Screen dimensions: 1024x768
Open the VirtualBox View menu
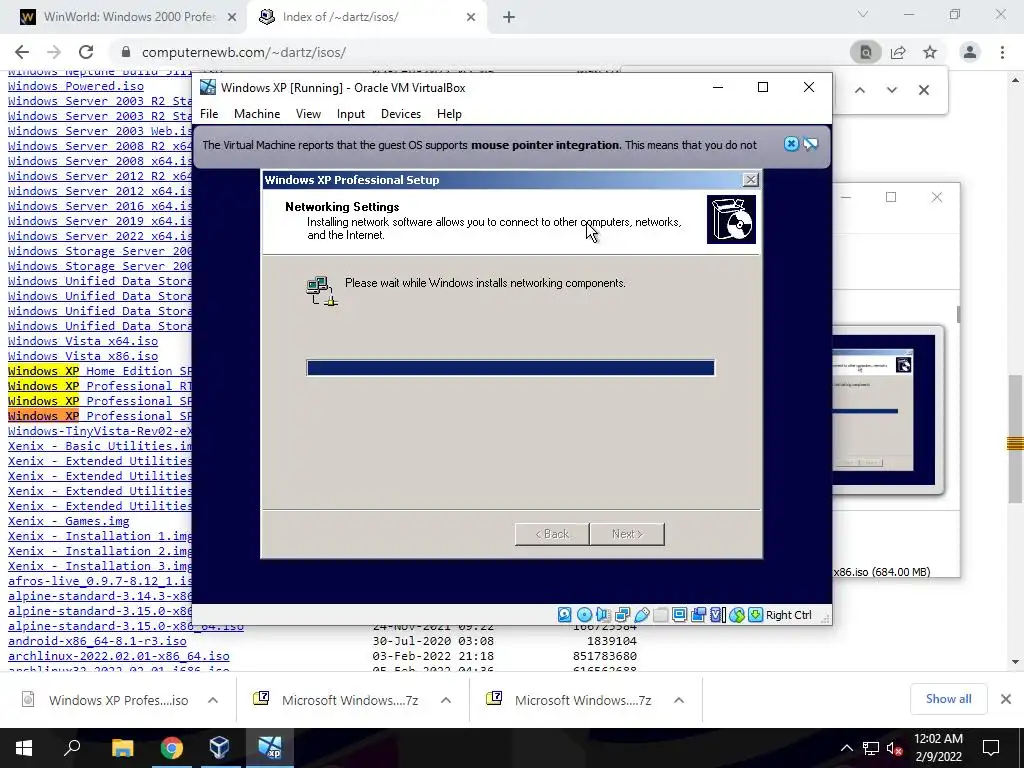click(x=308, y=114)
